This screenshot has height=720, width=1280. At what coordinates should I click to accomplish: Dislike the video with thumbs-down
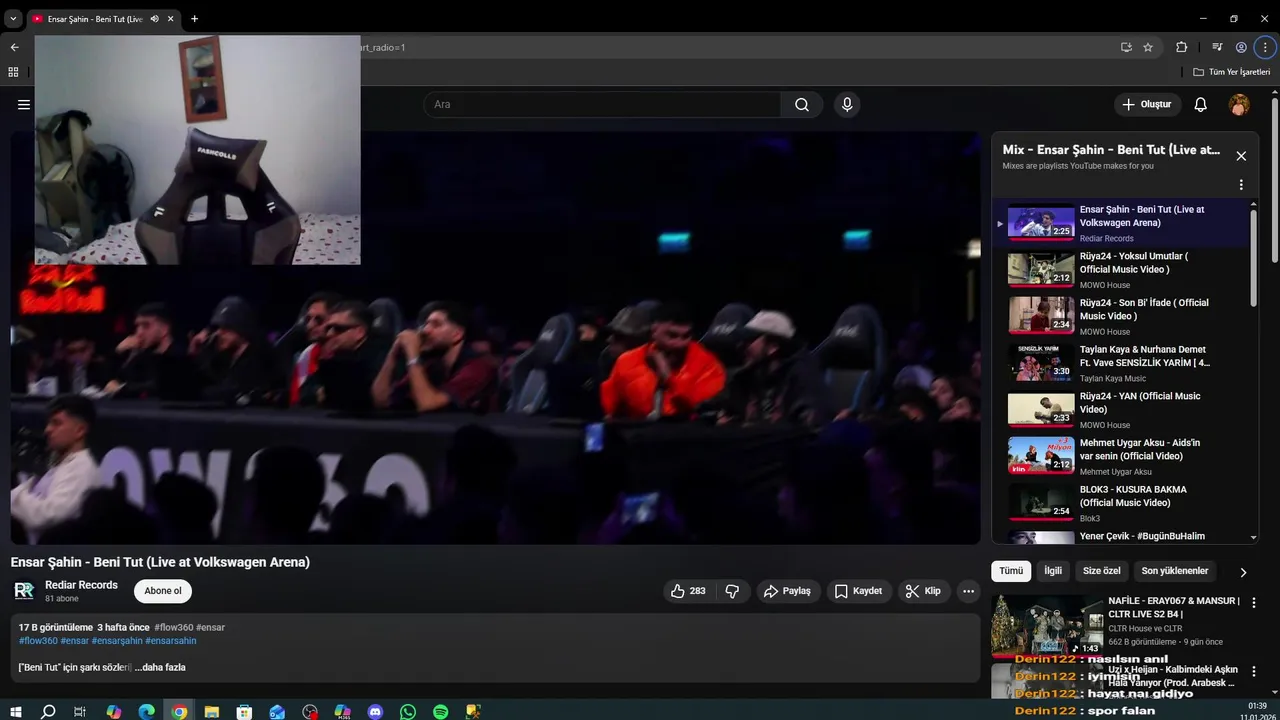click(x=732, y=591)
